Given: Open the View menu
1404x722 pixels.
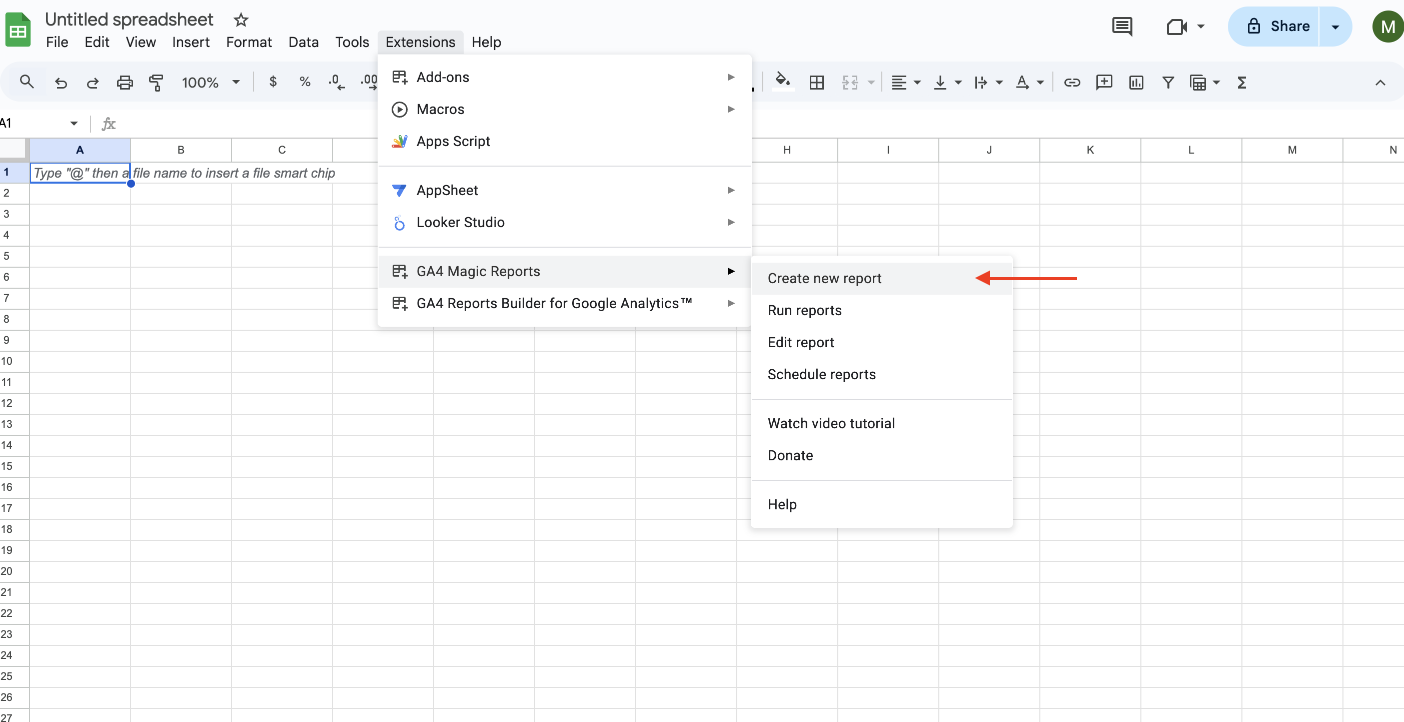Looking at the screenshot, I should coord(140,42).
